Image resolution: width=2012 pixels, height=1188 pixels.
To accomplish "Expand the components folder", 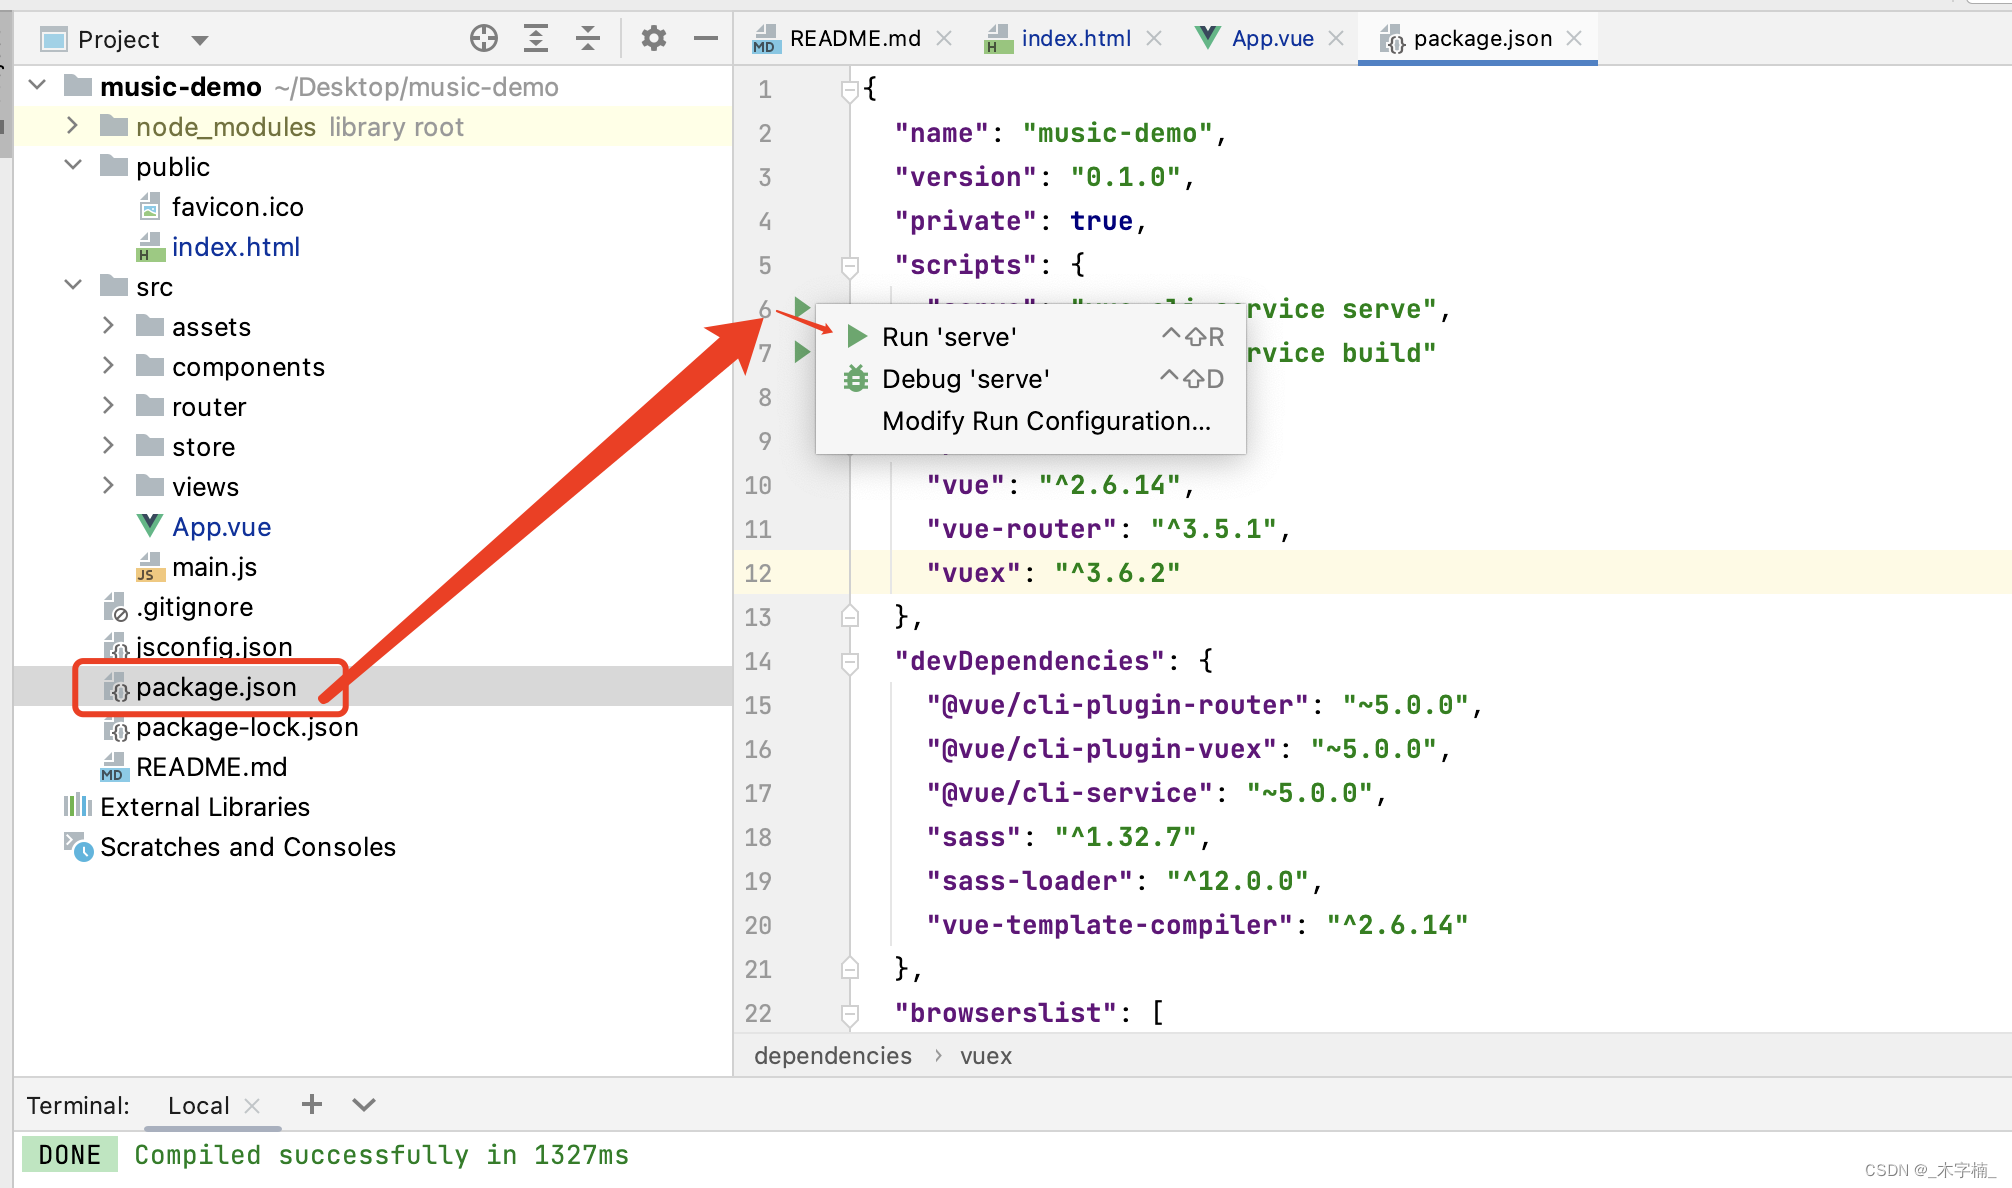I will 108,366.
